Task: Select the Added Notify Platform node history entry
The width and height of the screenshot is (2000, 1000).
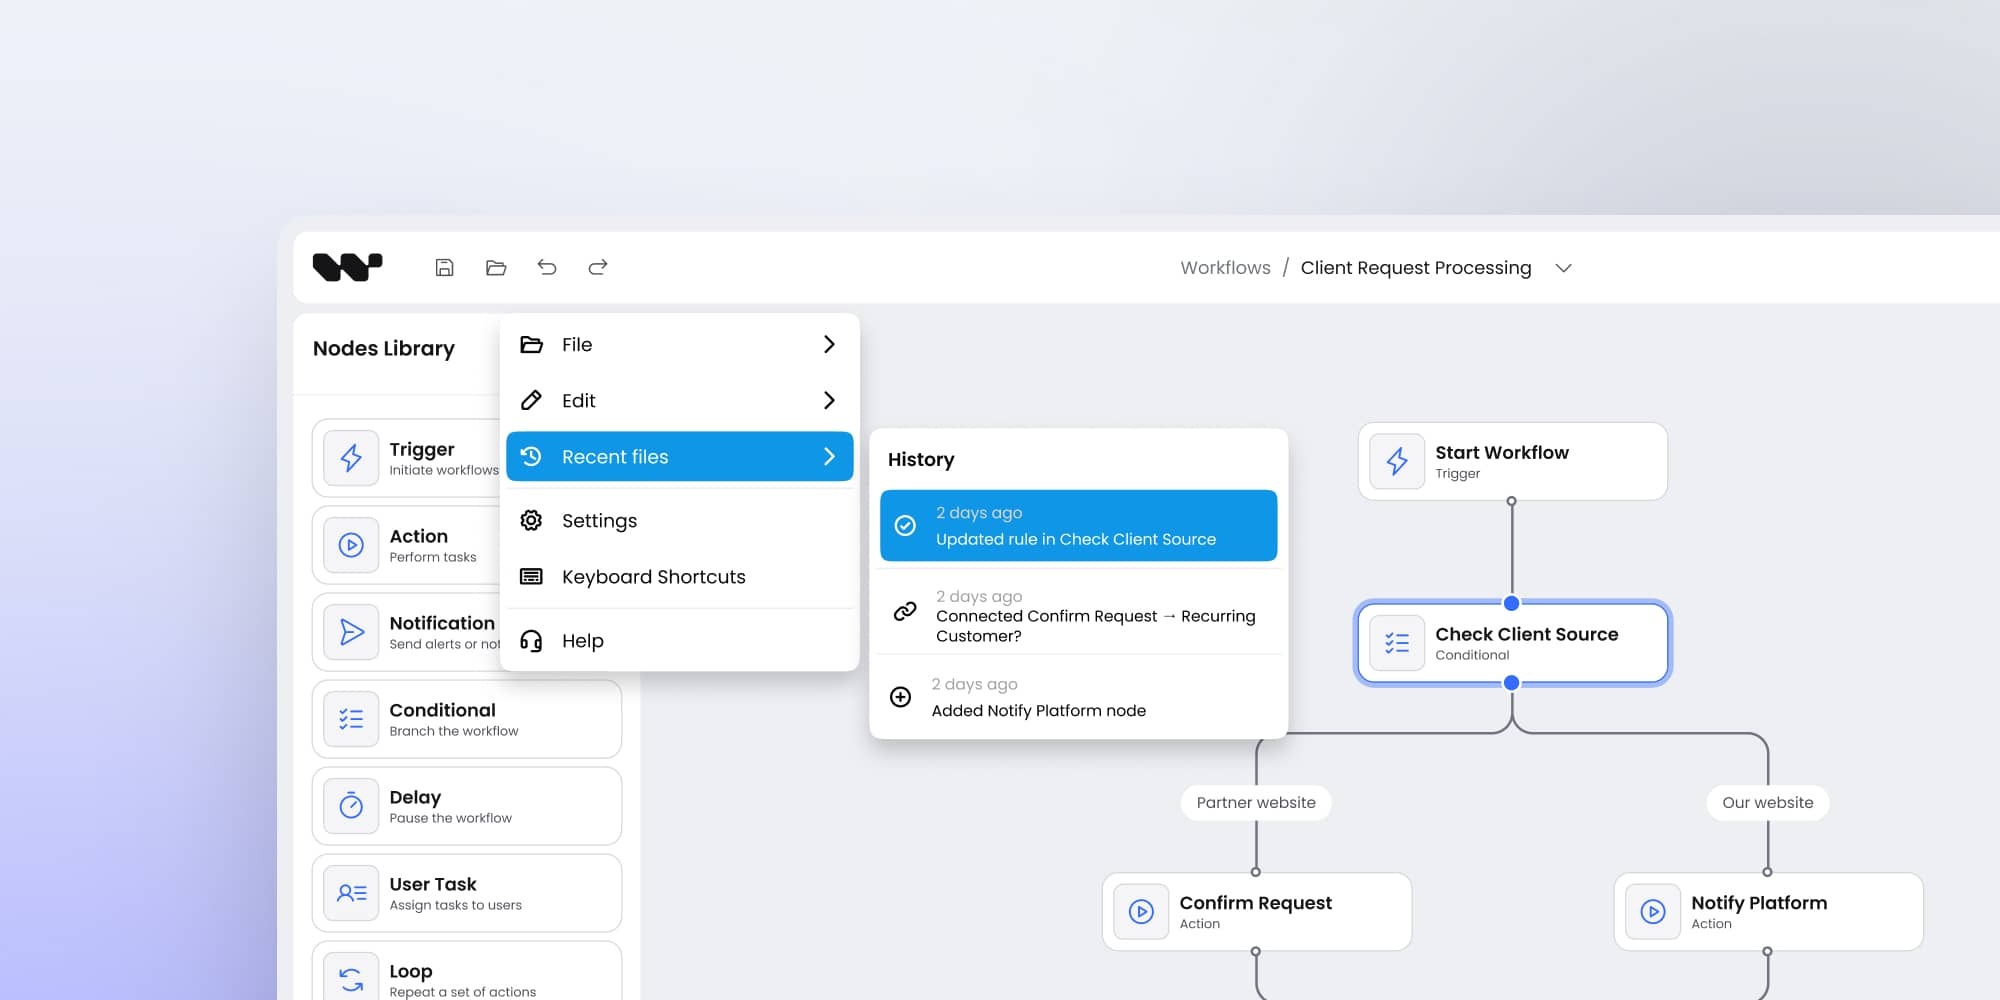Action: pos(1078,697)
